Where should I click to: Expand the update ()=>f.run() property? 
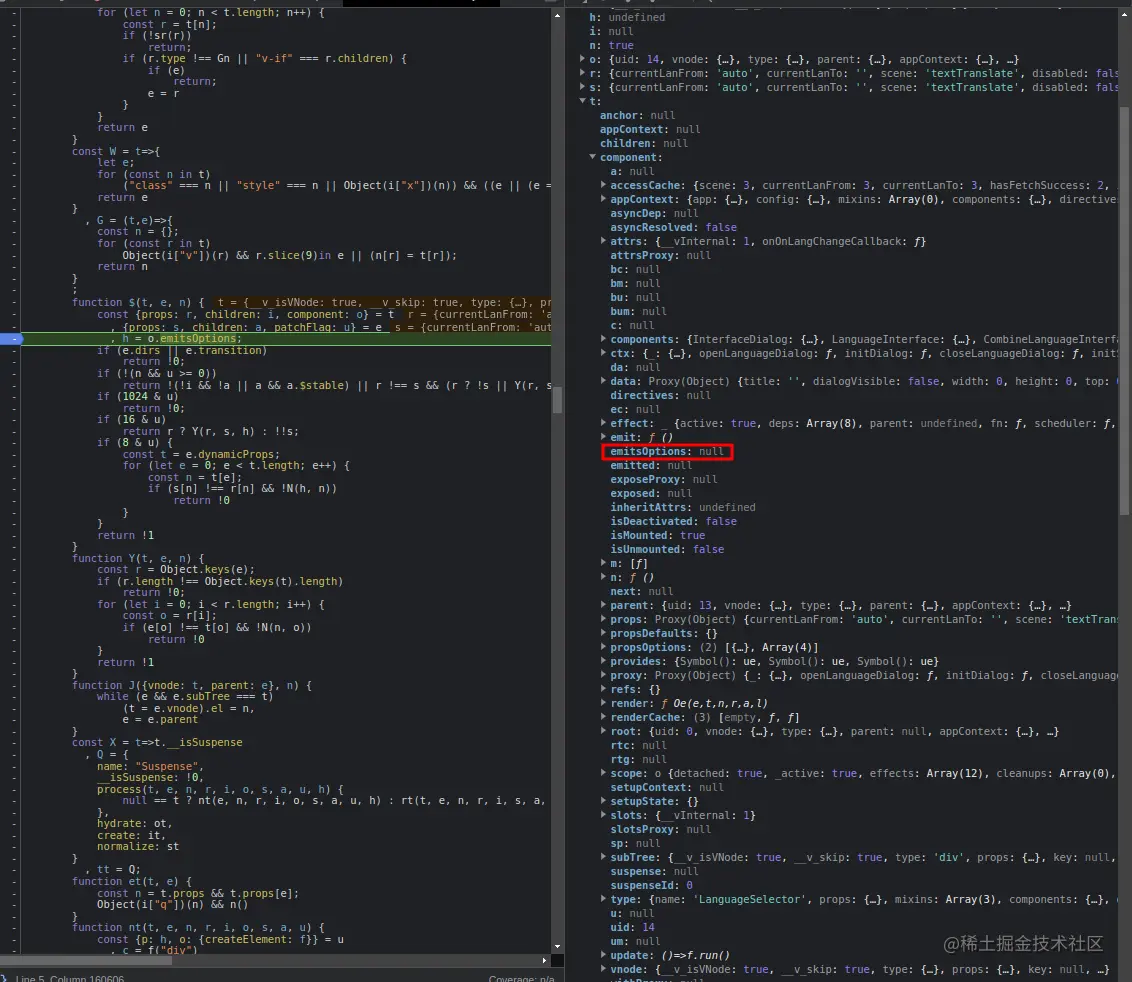pos(604,955)
